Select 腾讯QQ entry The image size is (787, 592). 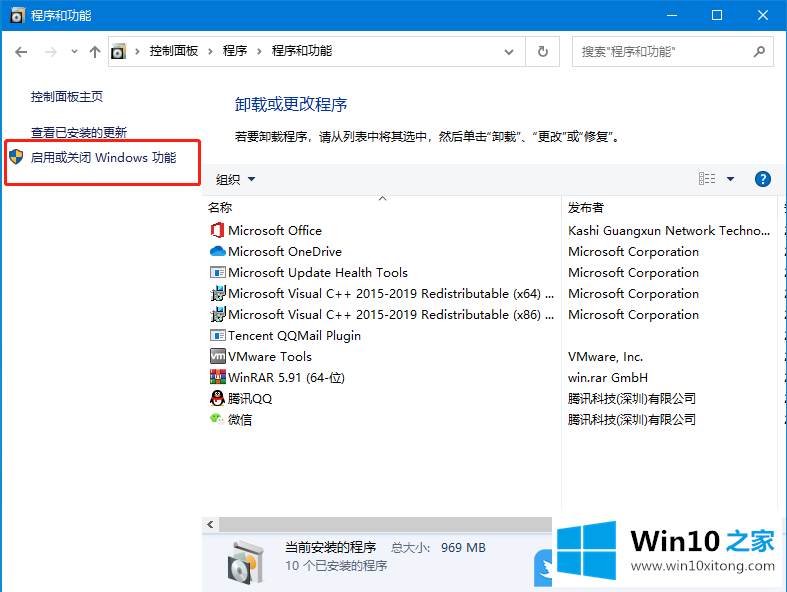tap(249, 399)
